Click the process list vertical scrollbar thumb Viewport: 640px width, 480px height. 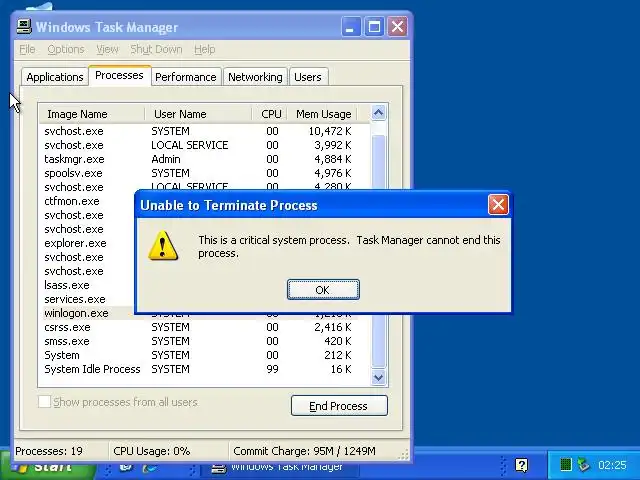tap(379, 251)
